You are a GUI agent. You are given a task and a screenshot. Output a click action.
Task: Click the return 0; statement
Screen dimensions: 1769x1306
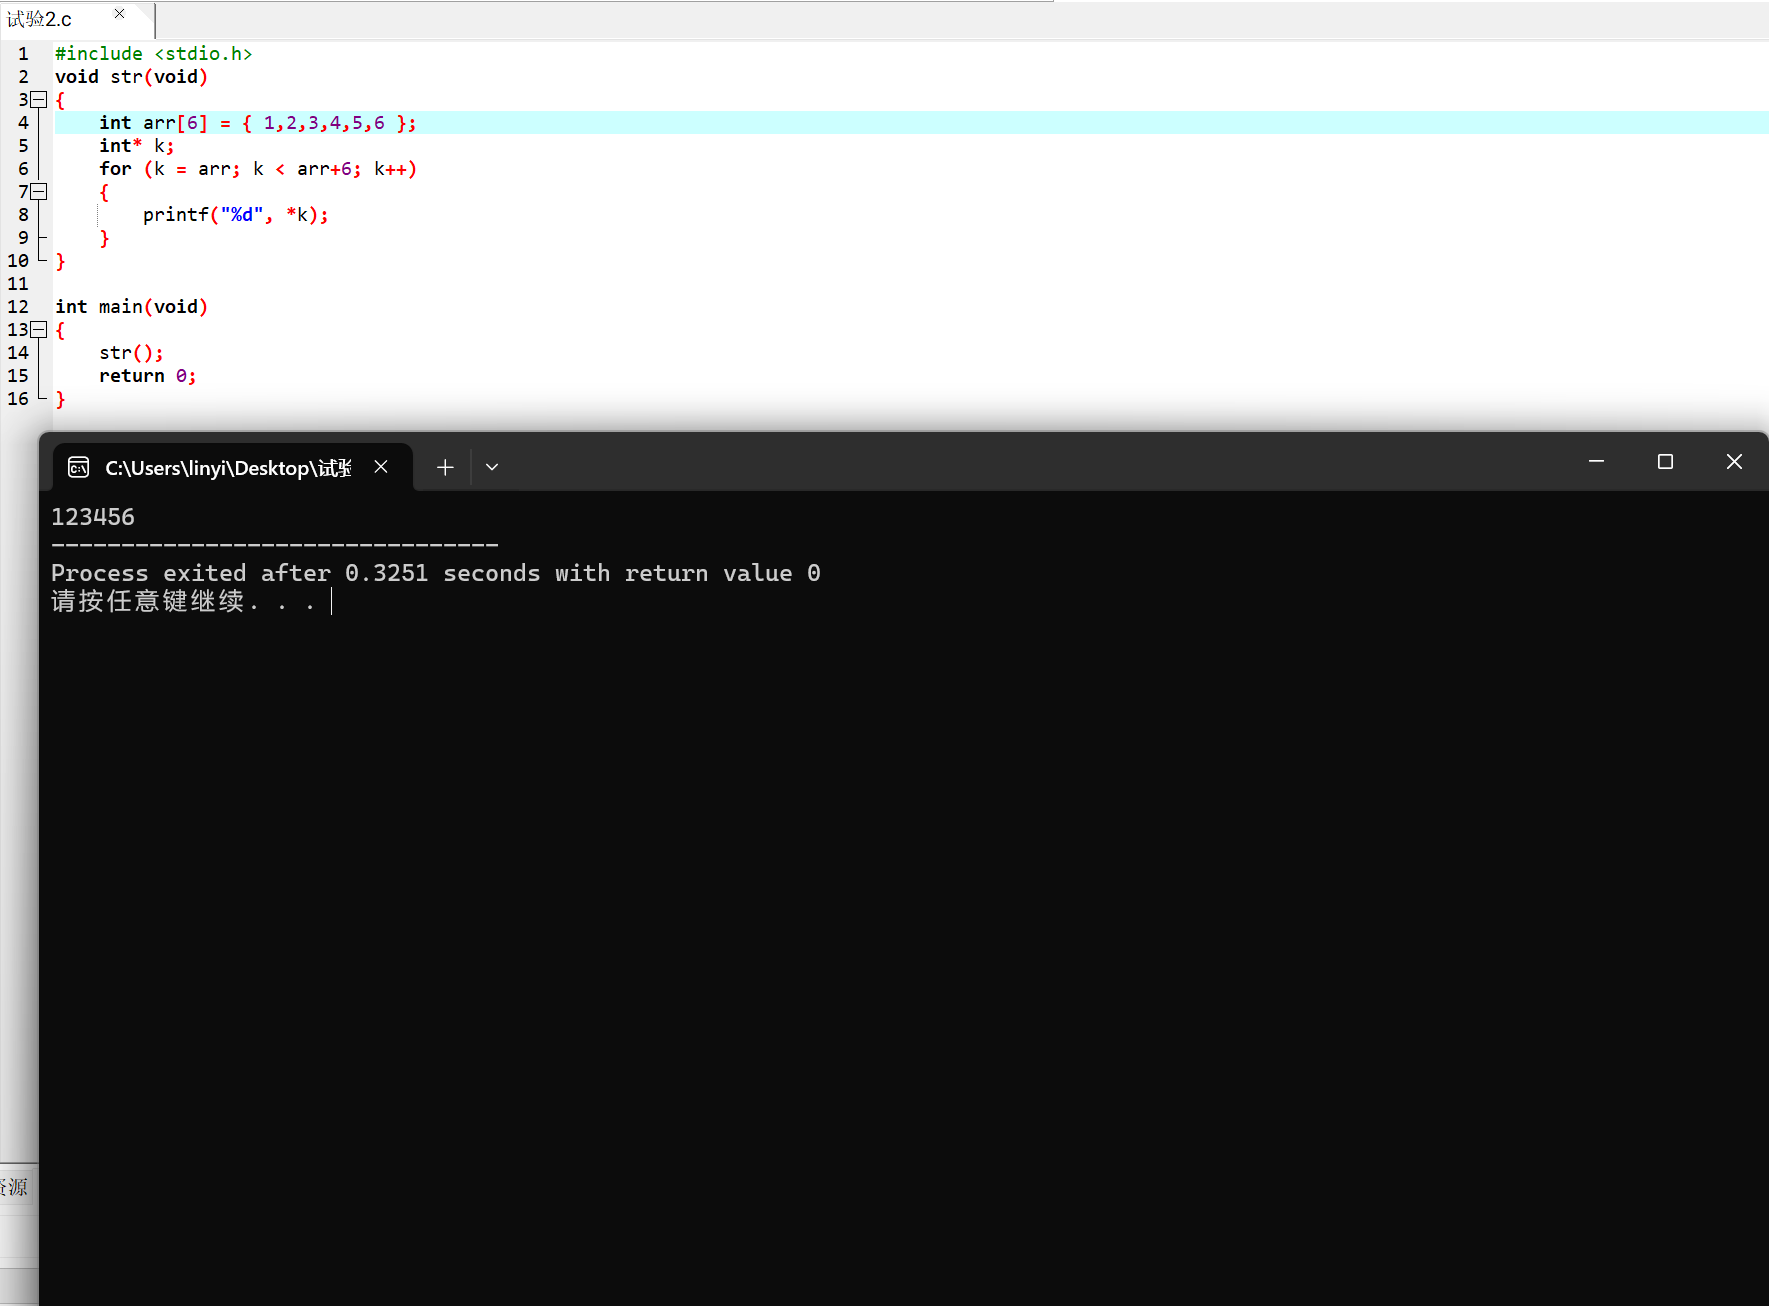point(148,376)
